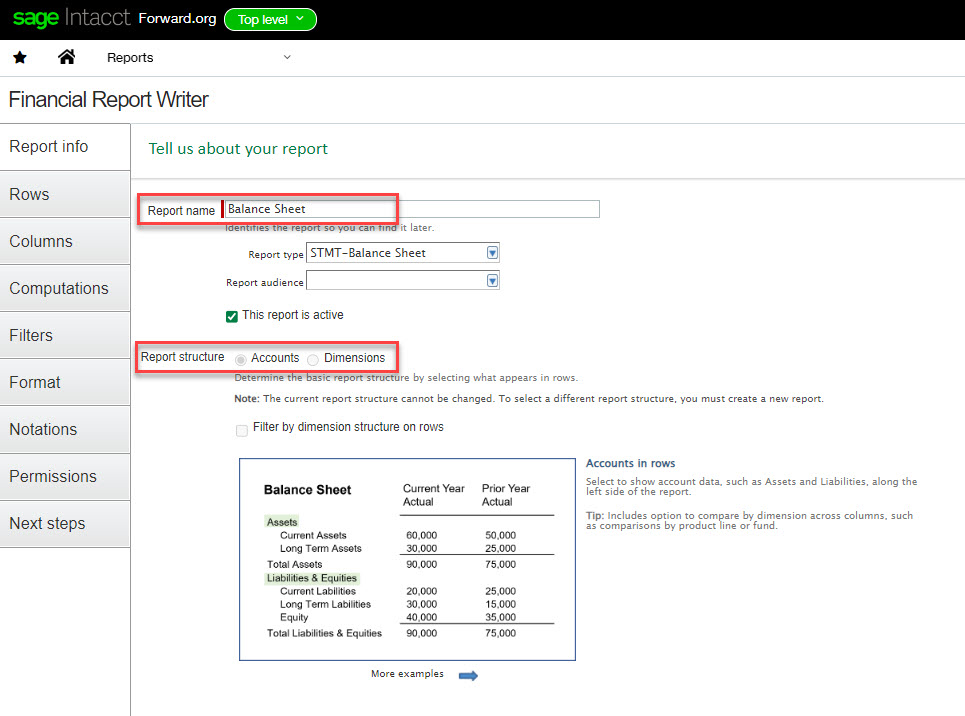Open the Top level entity dropdown
Screen dimensions: 965x716
(x=270, y=19)
